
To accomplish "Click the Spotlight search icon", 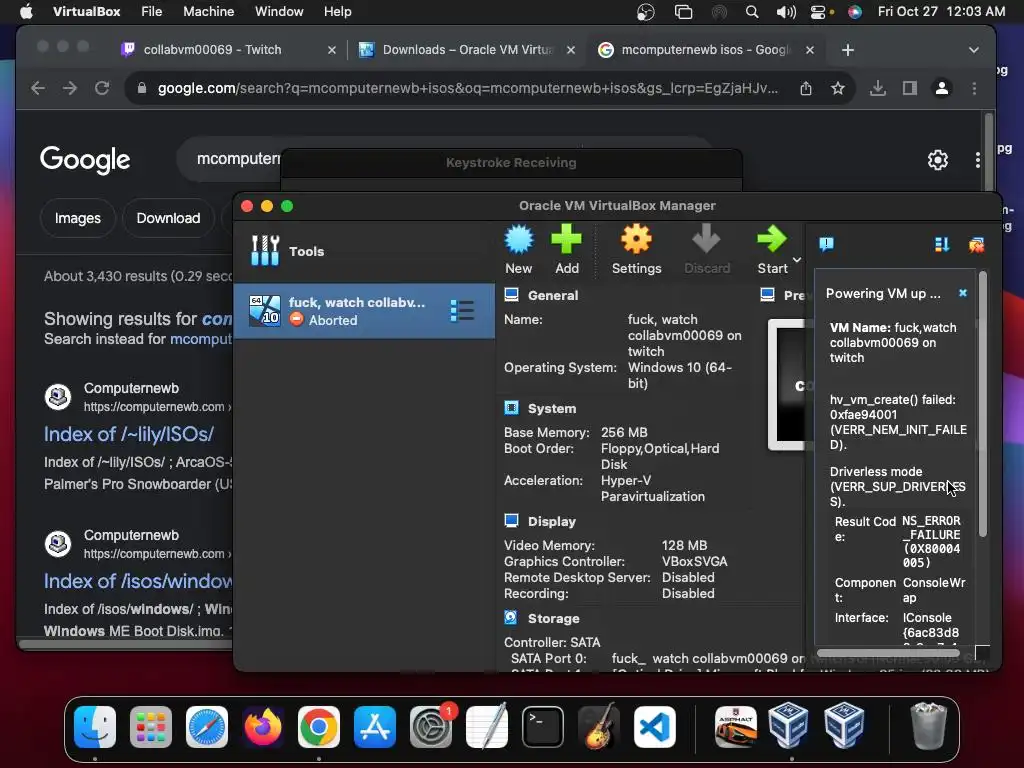I will [752, 12].
